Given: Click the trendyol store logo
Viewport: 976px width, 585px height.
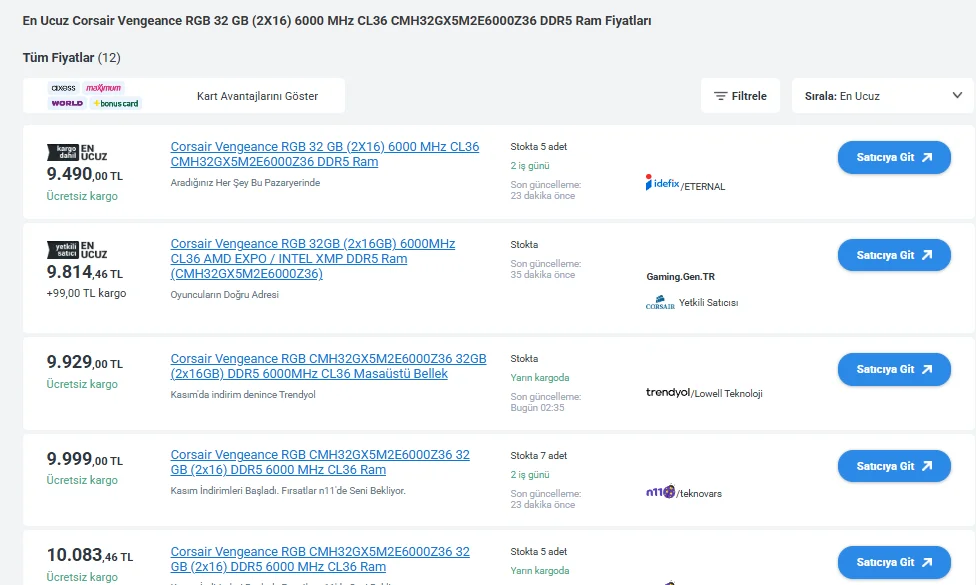Looking at the screenshot, I should 668,392.
